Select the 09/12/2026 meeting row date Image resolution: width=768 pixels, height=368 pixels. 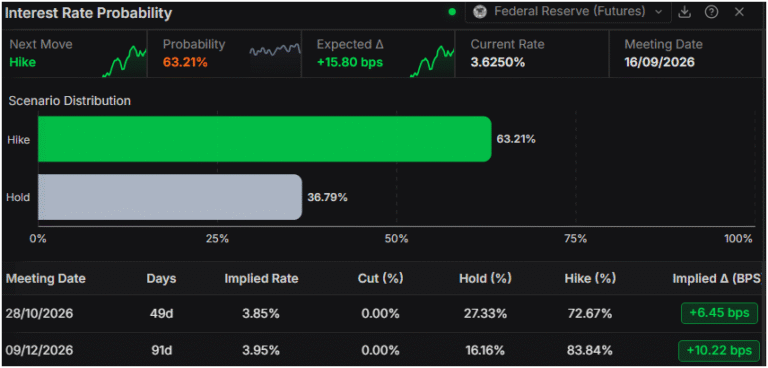pyautogui.click(x=39, y=350)
